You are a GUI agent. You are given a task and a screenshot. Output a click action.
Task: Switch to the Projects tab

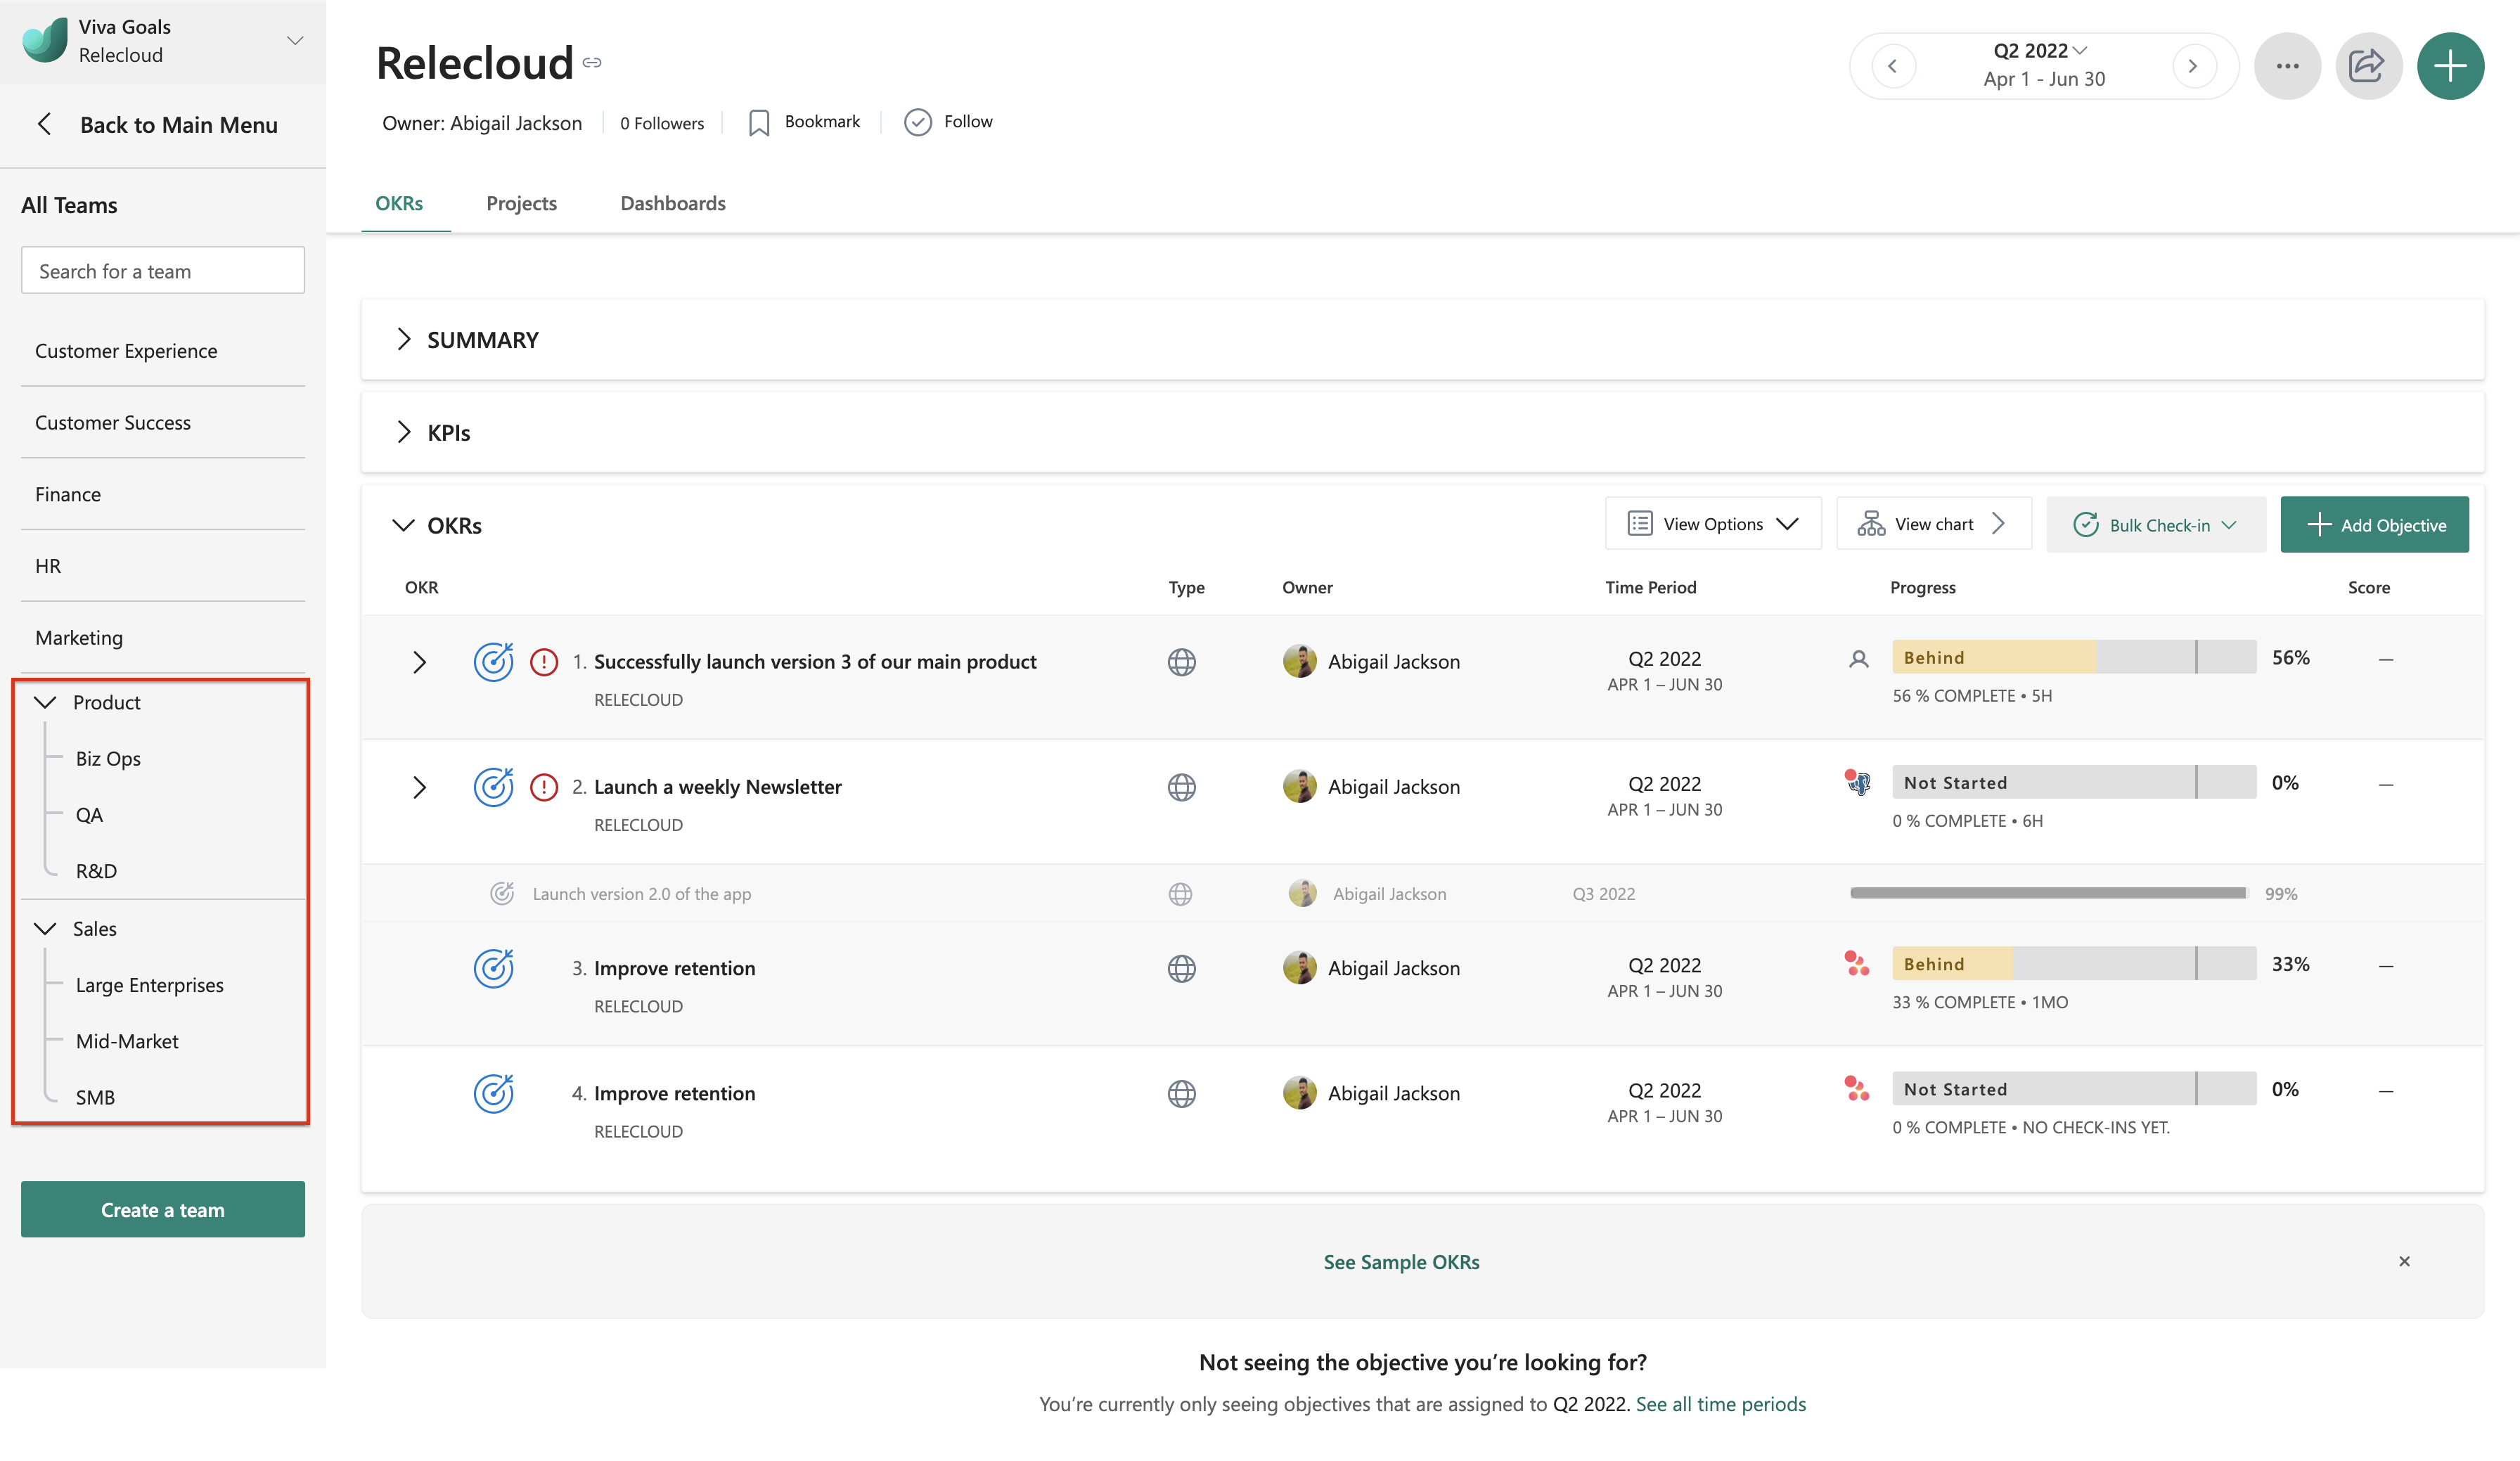coord(521,203)
